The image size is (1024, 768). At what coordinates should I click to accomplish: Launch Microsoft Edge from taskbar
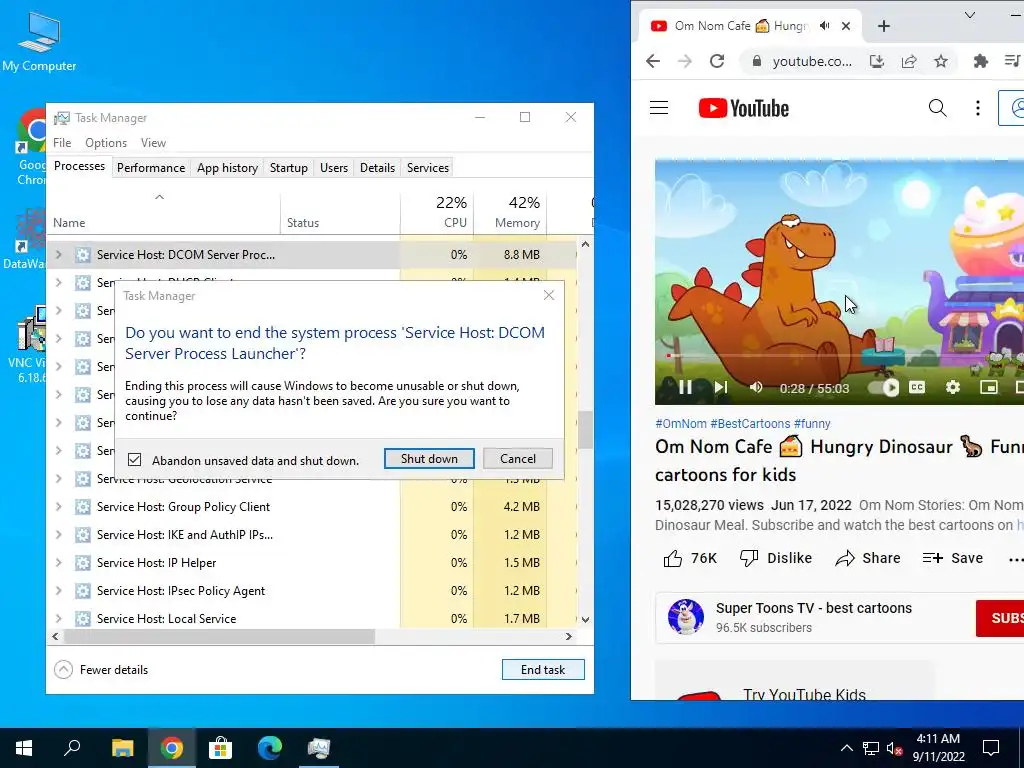click(x=269, y=748)
